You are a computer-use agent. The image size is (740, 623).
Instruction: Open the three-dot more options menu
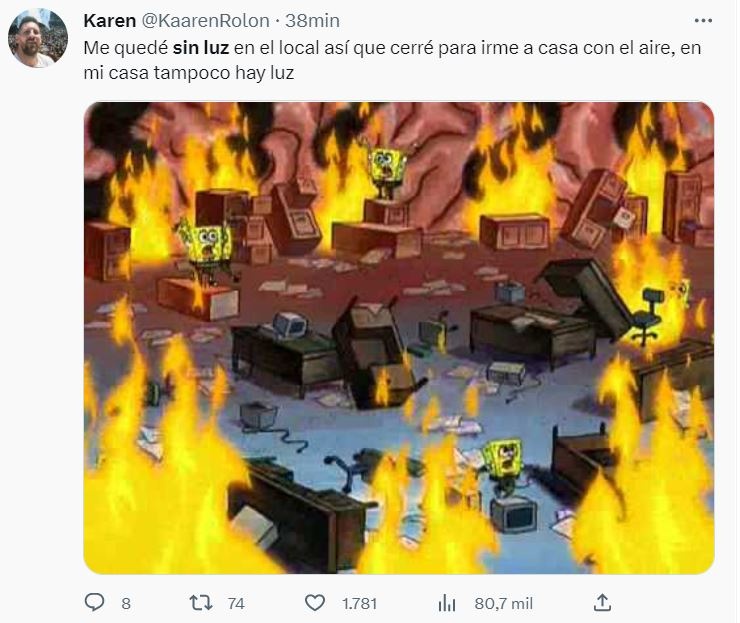[x=703, y=21]
